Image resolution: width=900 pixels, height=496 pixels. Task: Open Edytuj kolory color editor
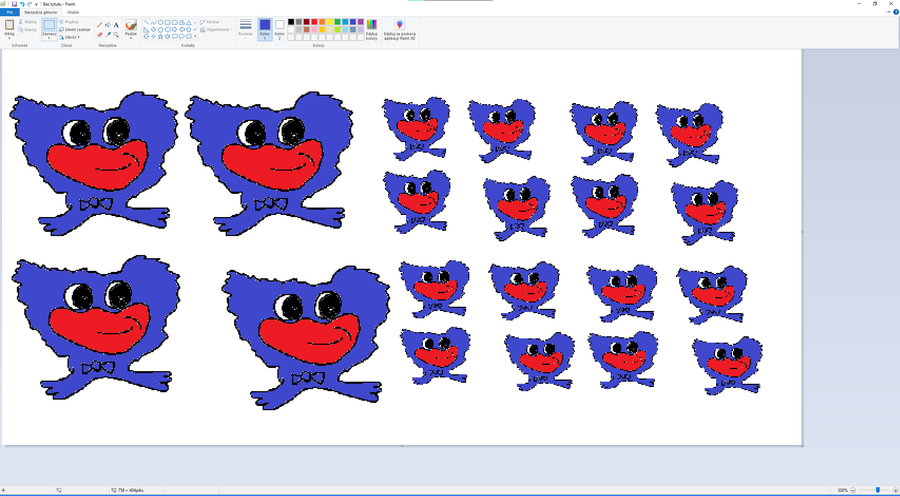click(x=371, y=29)
